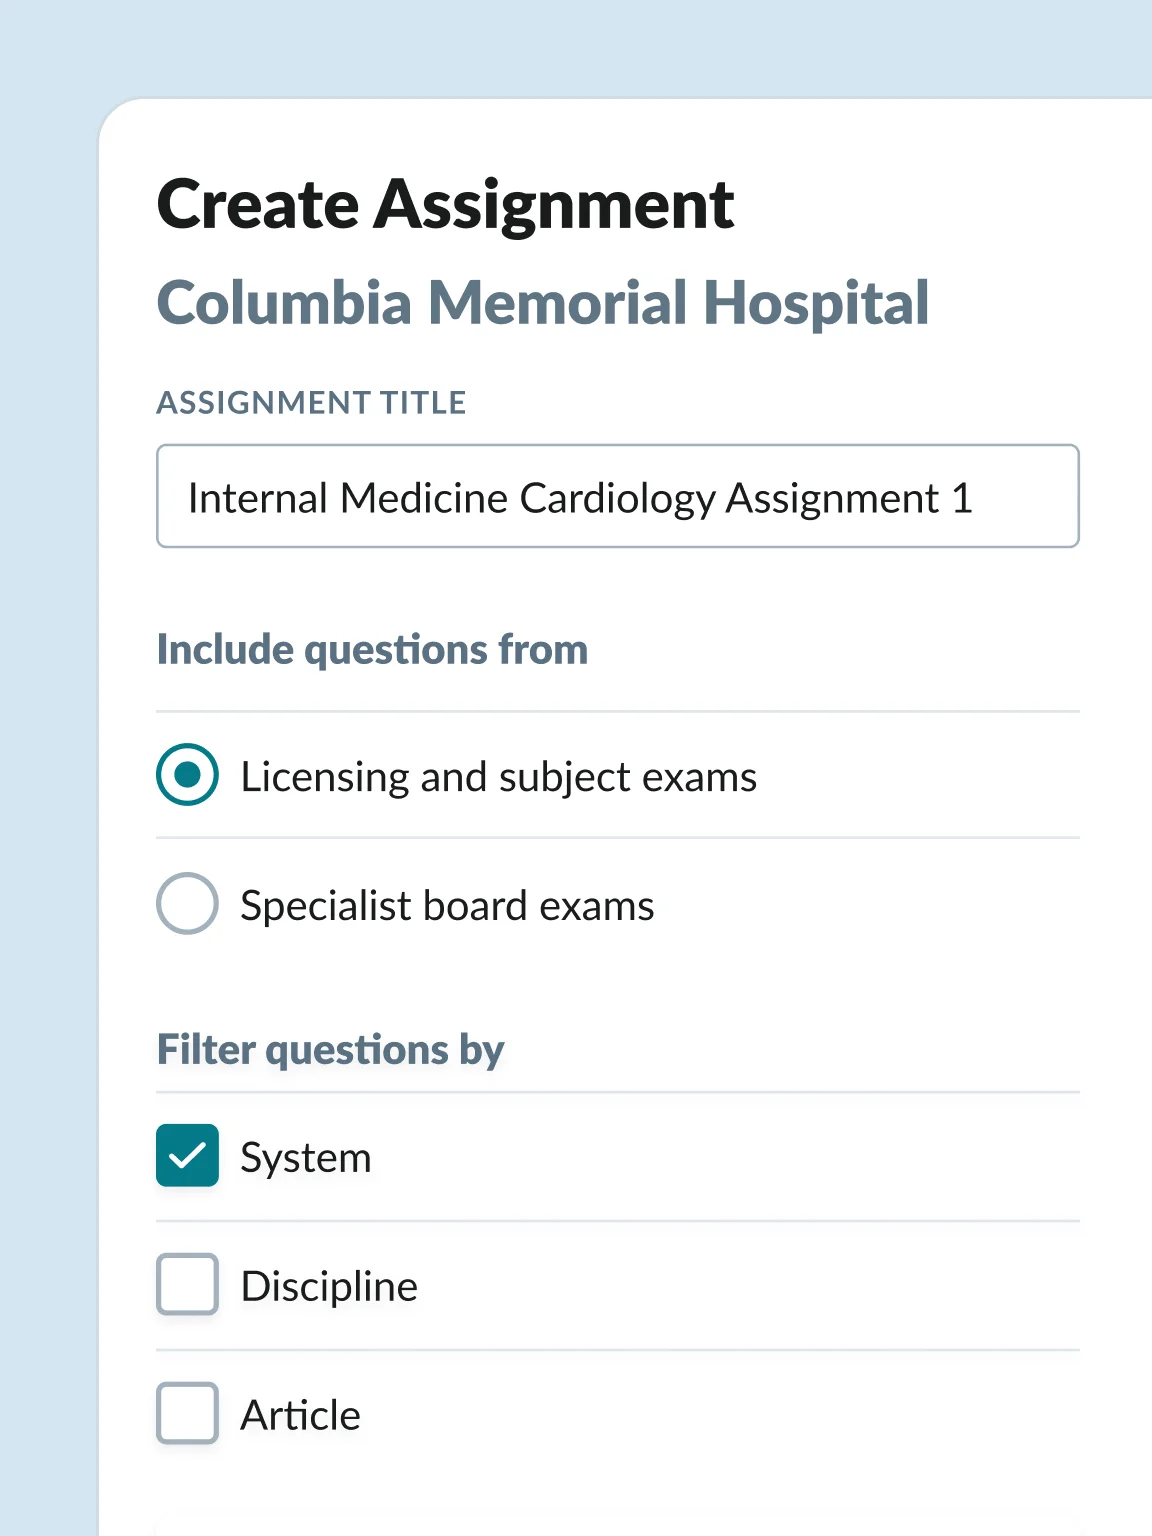Click the System filter label text
1152x1536 pixels.
[305, 1157]
